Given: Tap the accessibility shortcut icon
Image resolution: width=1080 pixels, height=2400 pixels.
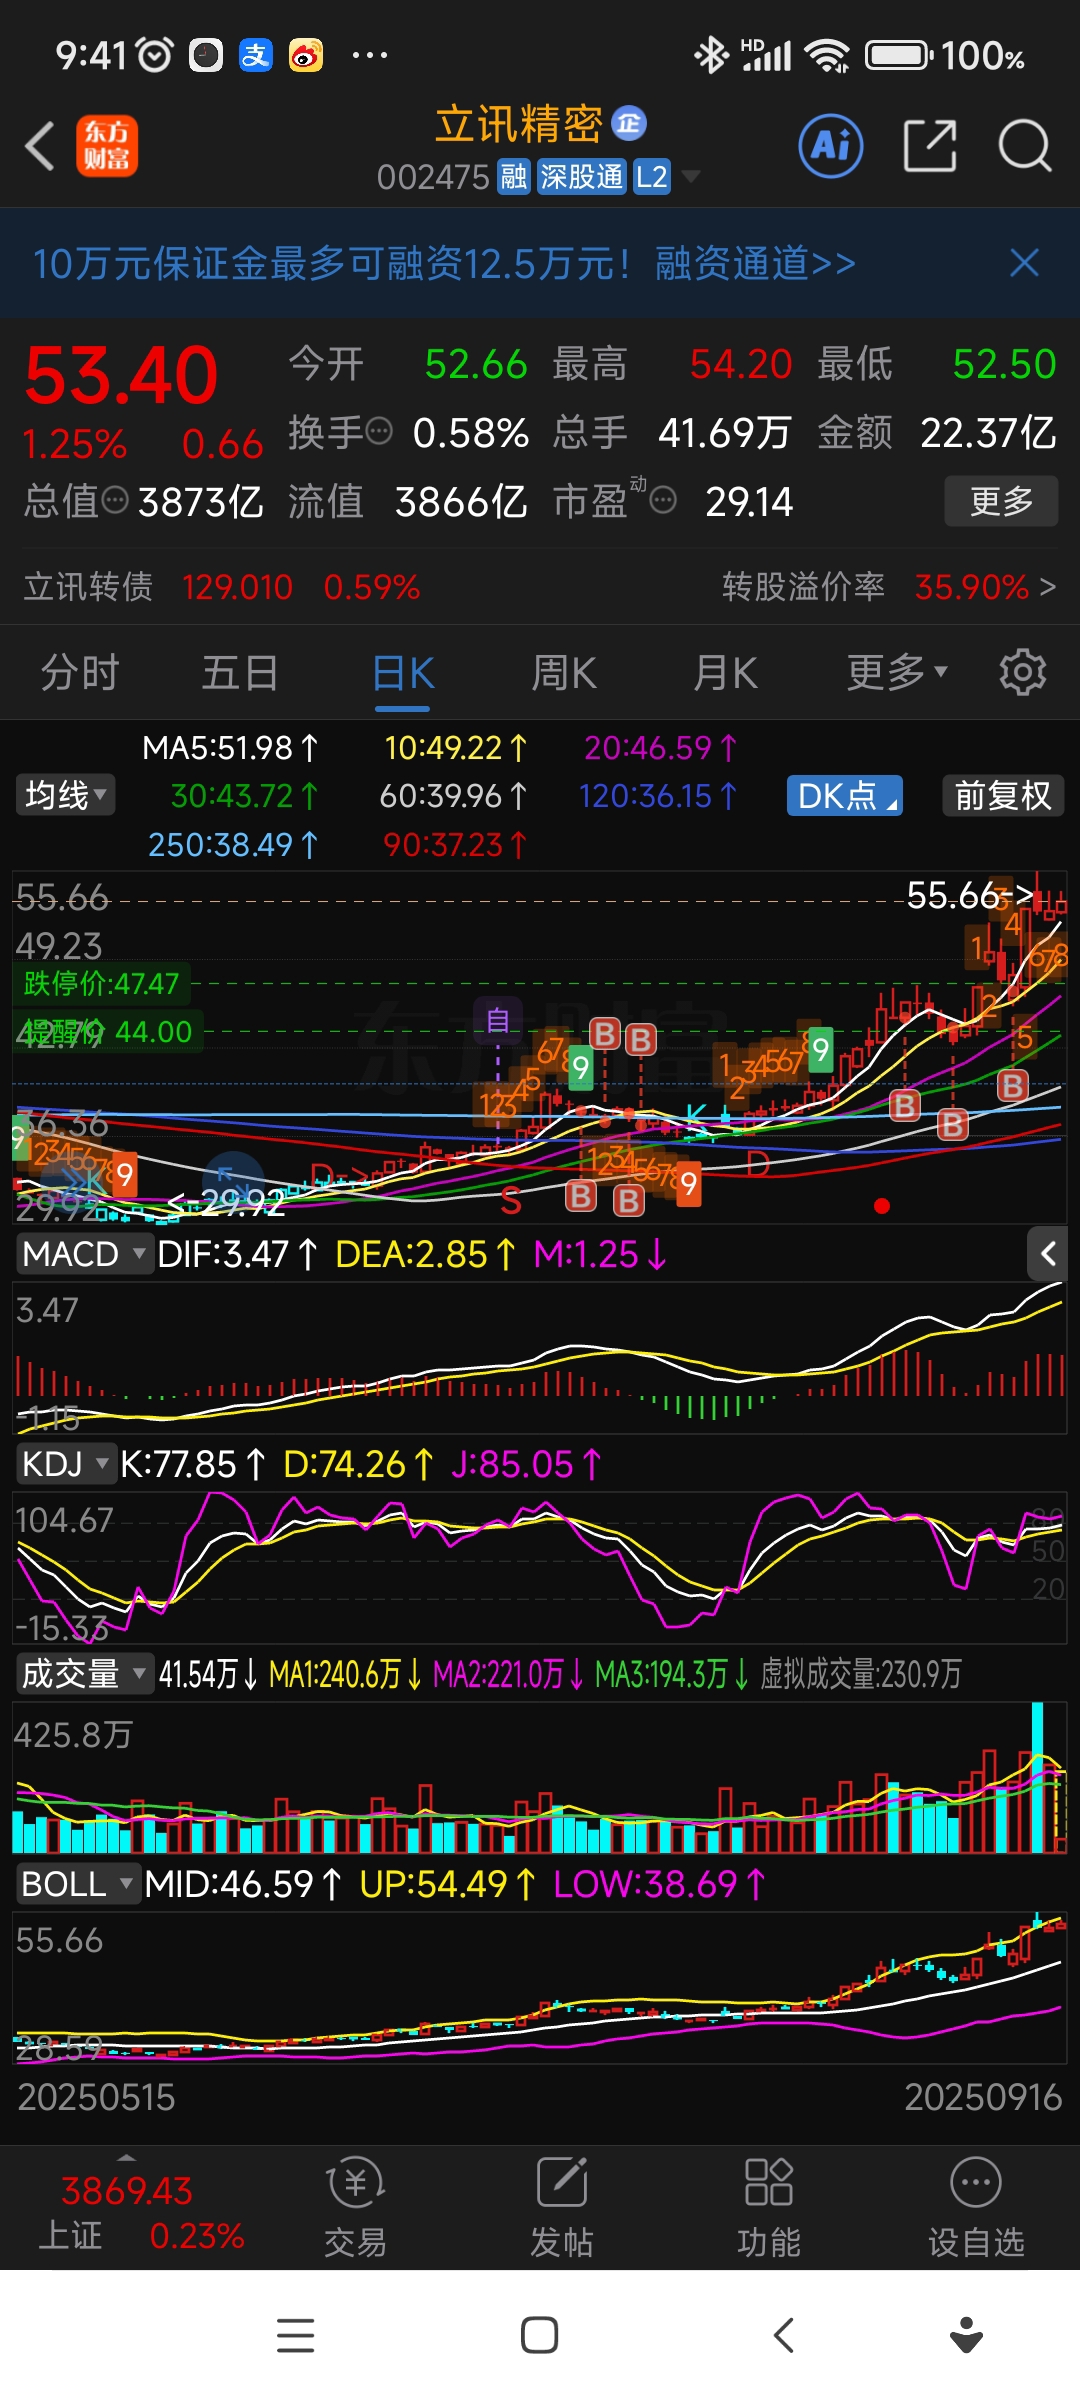Looking at the screenshot, I should pos(966,2336).
